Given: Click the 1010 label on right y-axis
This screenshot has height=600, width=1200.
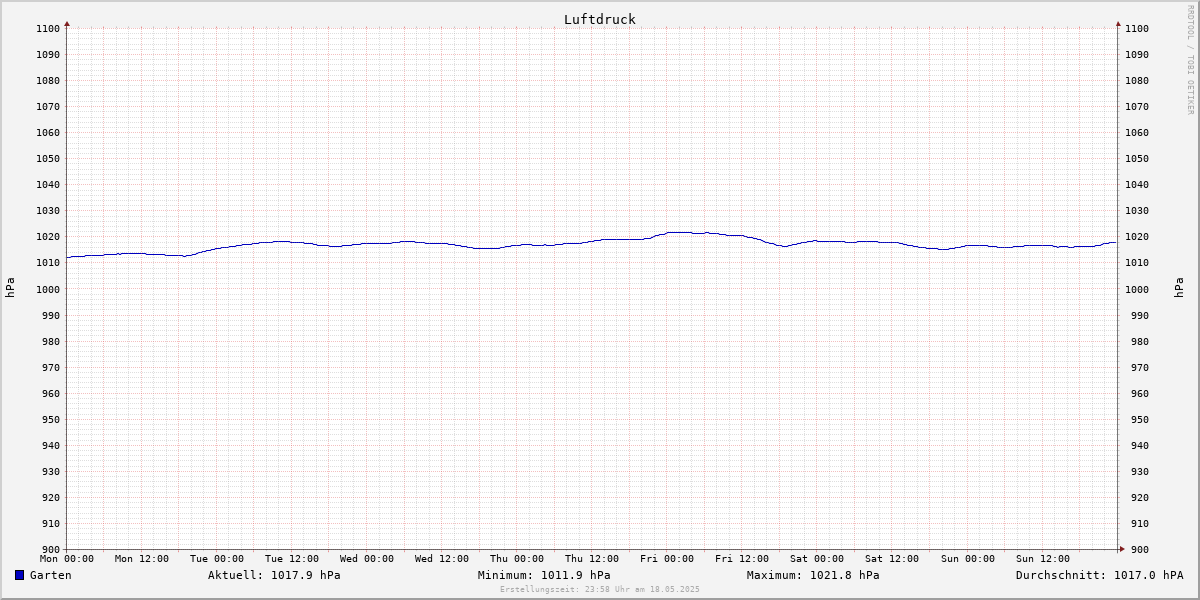Looking at the screenshot, I should point(1137,263).
